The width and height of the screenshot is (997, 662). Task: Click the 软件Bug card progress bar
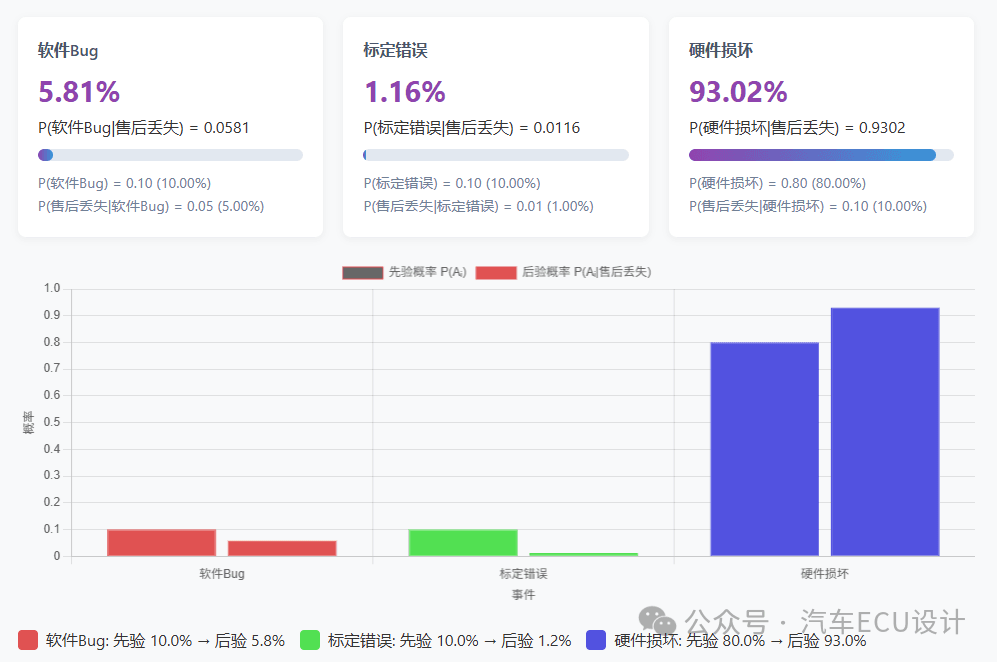pos(170,155)
